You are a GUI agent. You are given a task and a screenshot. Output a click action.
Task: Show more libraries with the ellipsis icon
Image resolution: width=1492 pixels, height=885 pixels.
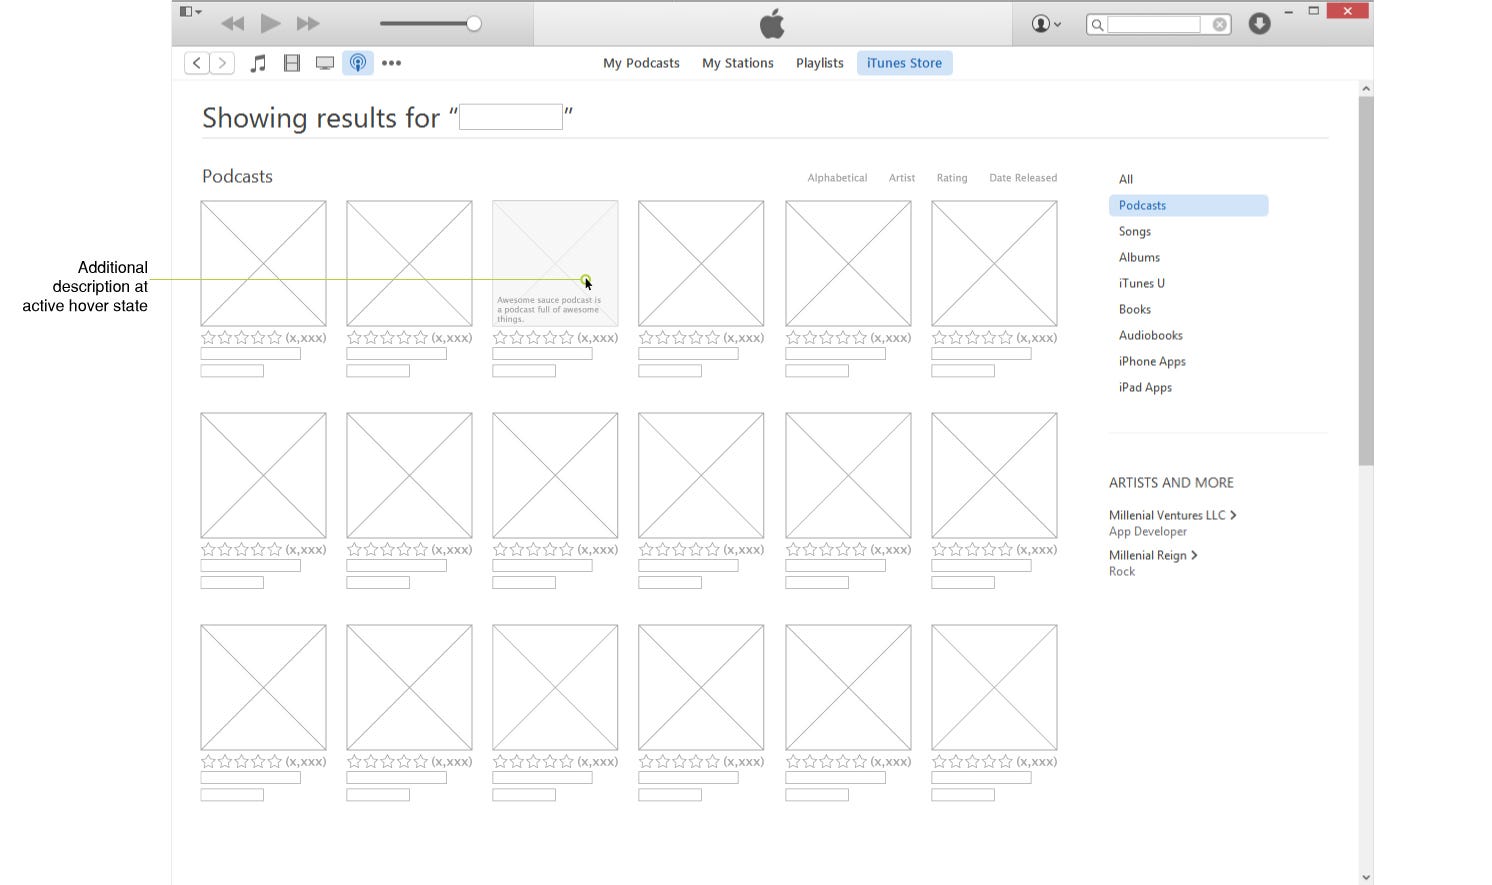coord(391,63)
